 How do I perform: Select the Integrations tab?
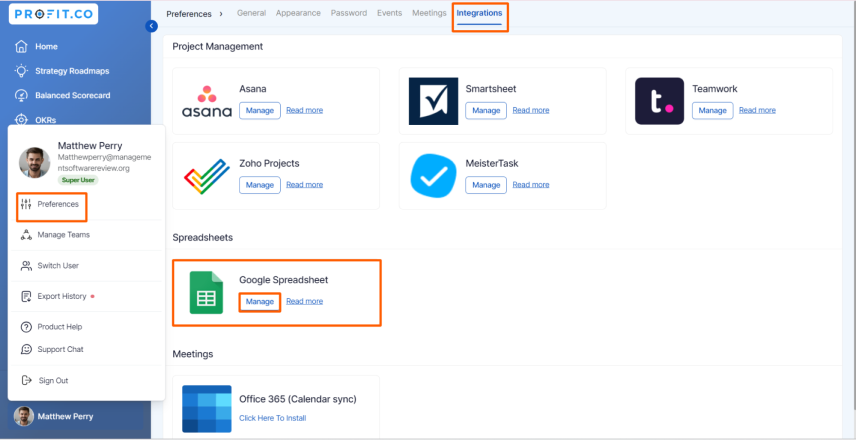click(479, 13)
